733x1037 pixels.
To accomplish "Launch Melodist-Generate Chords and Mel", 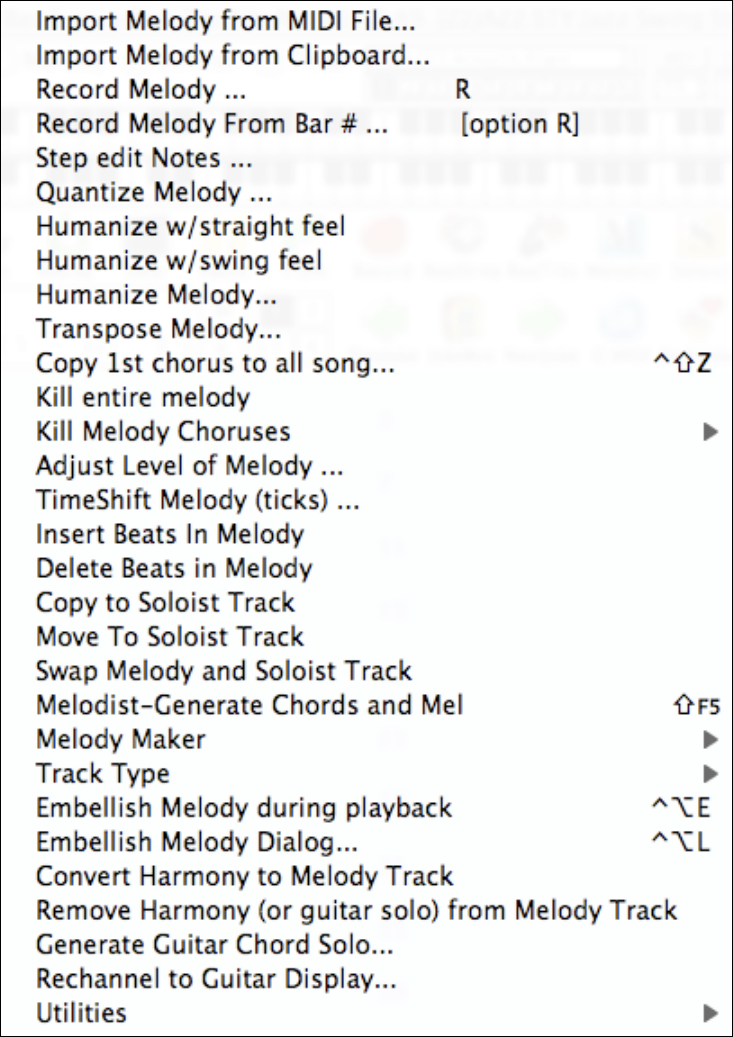I will pyautogui.click(x=249, y=706).
